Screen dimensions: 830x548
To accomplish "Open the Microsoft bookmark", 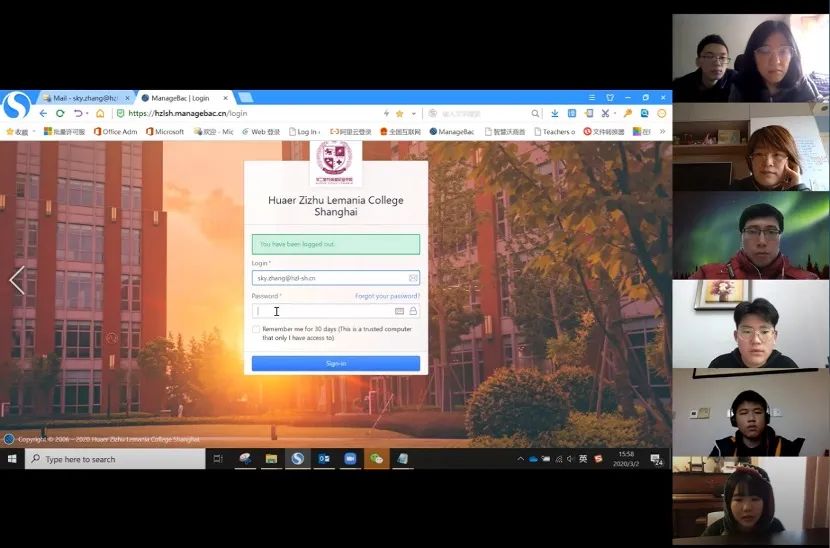I will pos(165,131).
